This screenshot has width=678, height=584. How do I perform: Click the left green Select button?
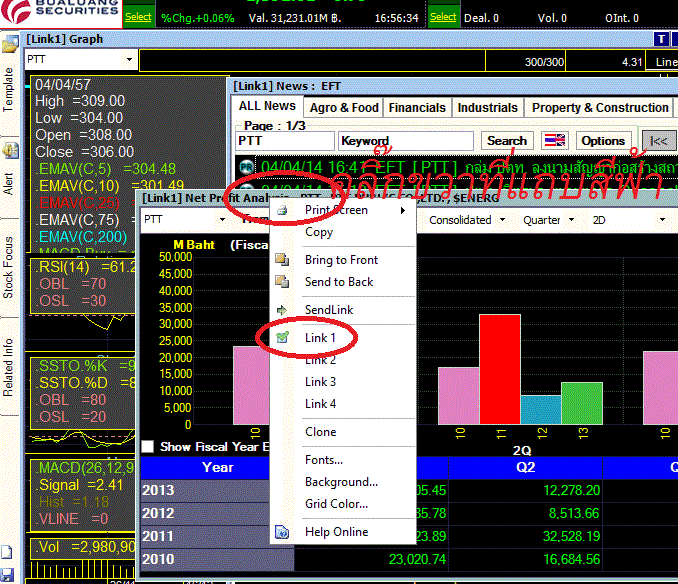[138, 17]
